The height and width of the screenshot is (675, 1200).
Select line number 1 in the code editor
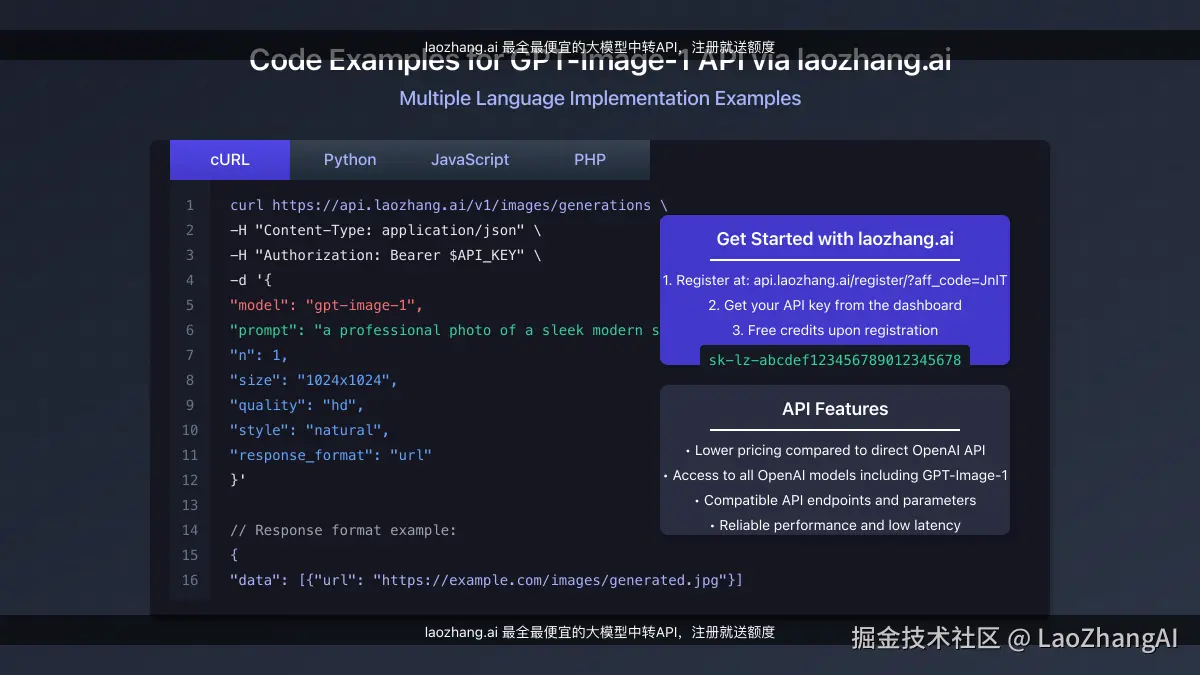coord(190,205)
